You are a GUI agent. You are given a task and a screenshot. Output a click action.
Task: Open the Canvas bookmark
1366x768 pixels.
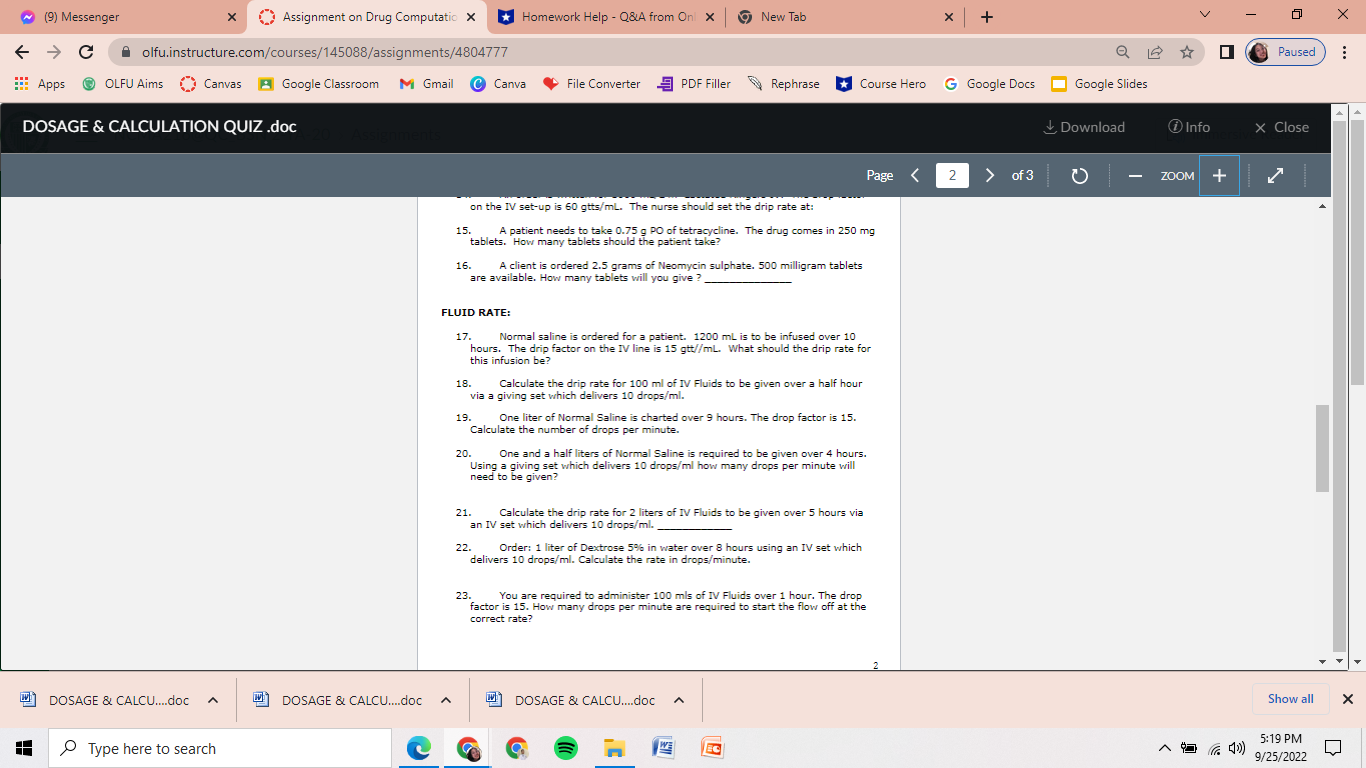coord(210,84)
